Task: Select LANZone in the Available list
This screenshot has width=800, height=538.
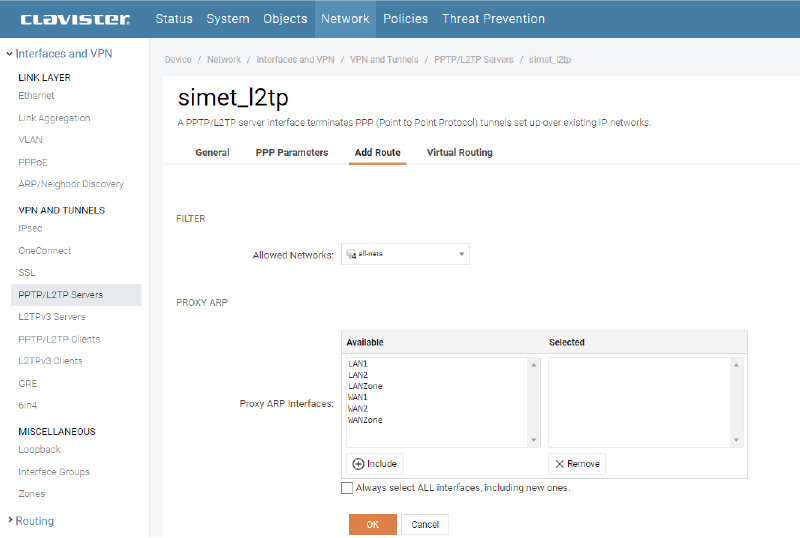Action: click(365, 386)
